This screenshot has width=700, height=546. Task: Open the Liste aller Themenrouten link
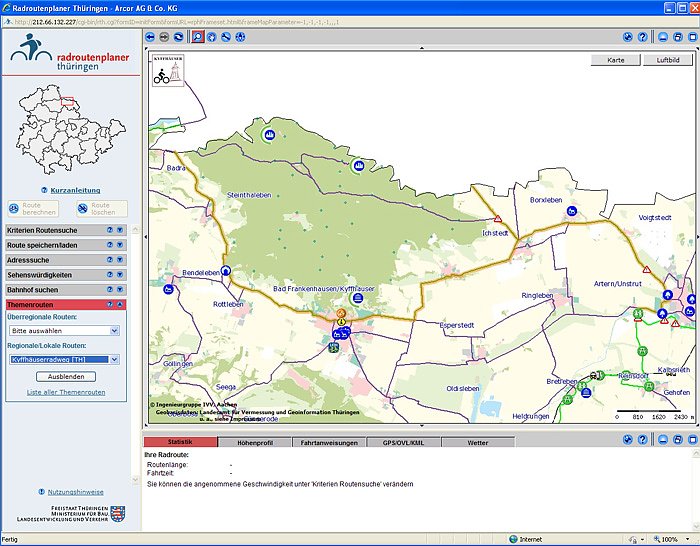66,392
